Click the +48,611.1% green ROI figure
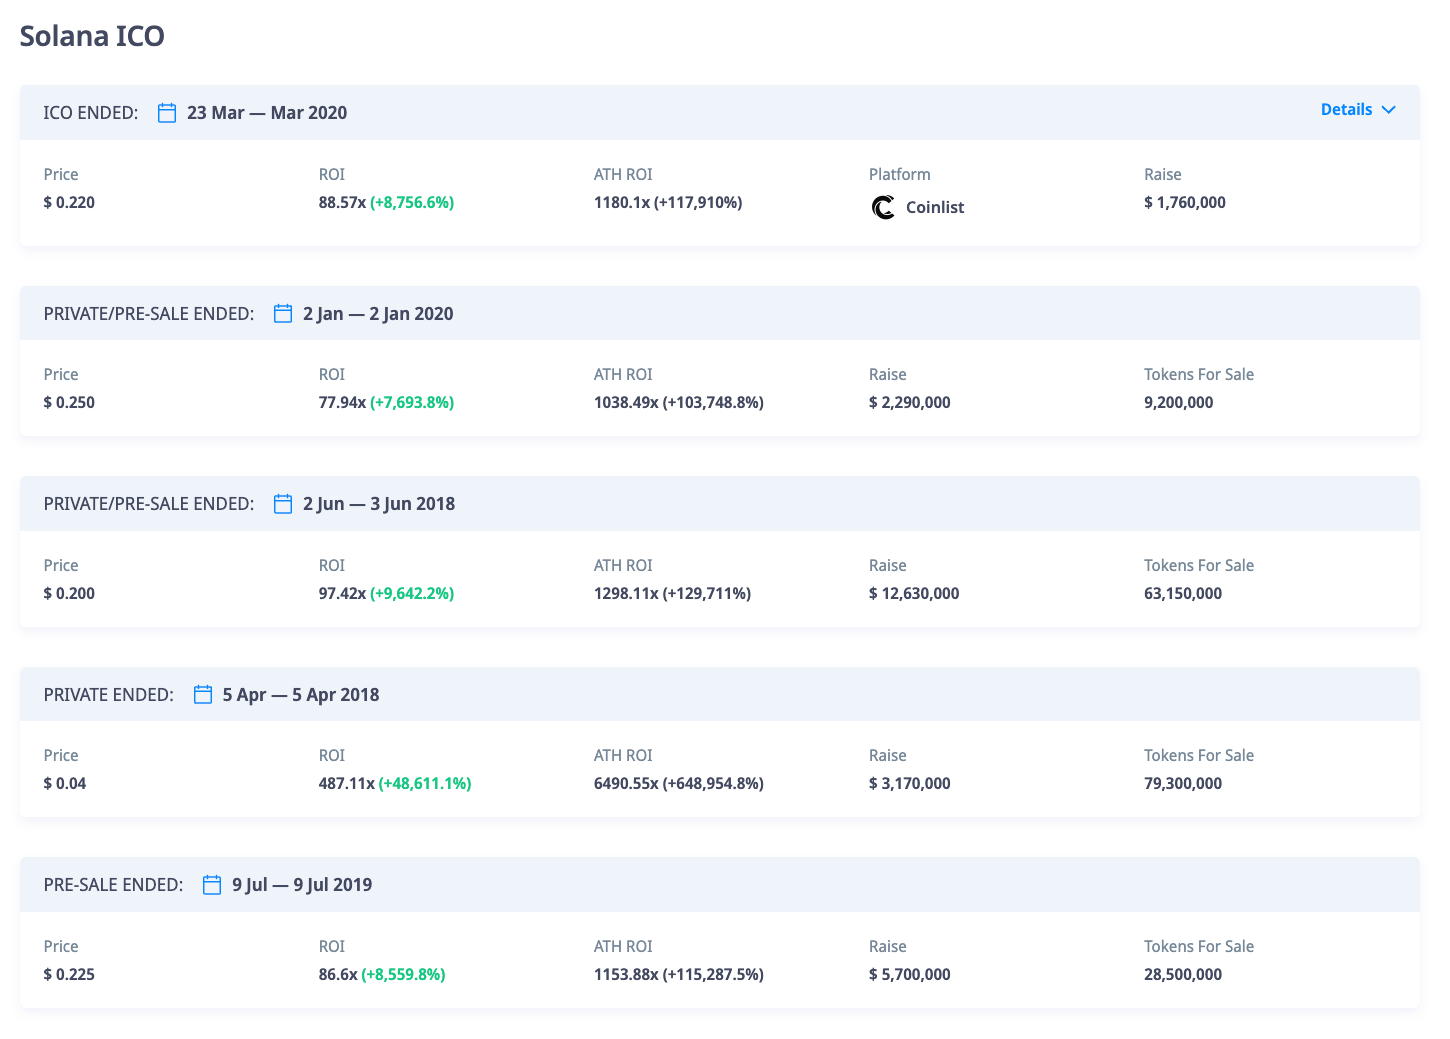Image resolution: width=1450 pixels, height=1039 pixels. [425, 783]
